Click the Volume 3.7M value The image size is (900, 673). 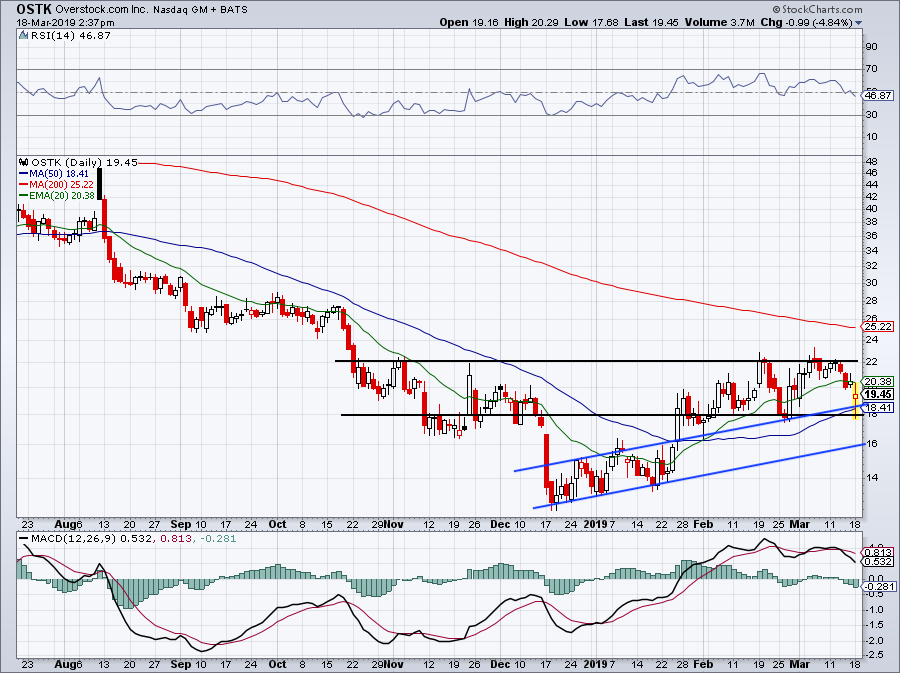tap(719, 22)
